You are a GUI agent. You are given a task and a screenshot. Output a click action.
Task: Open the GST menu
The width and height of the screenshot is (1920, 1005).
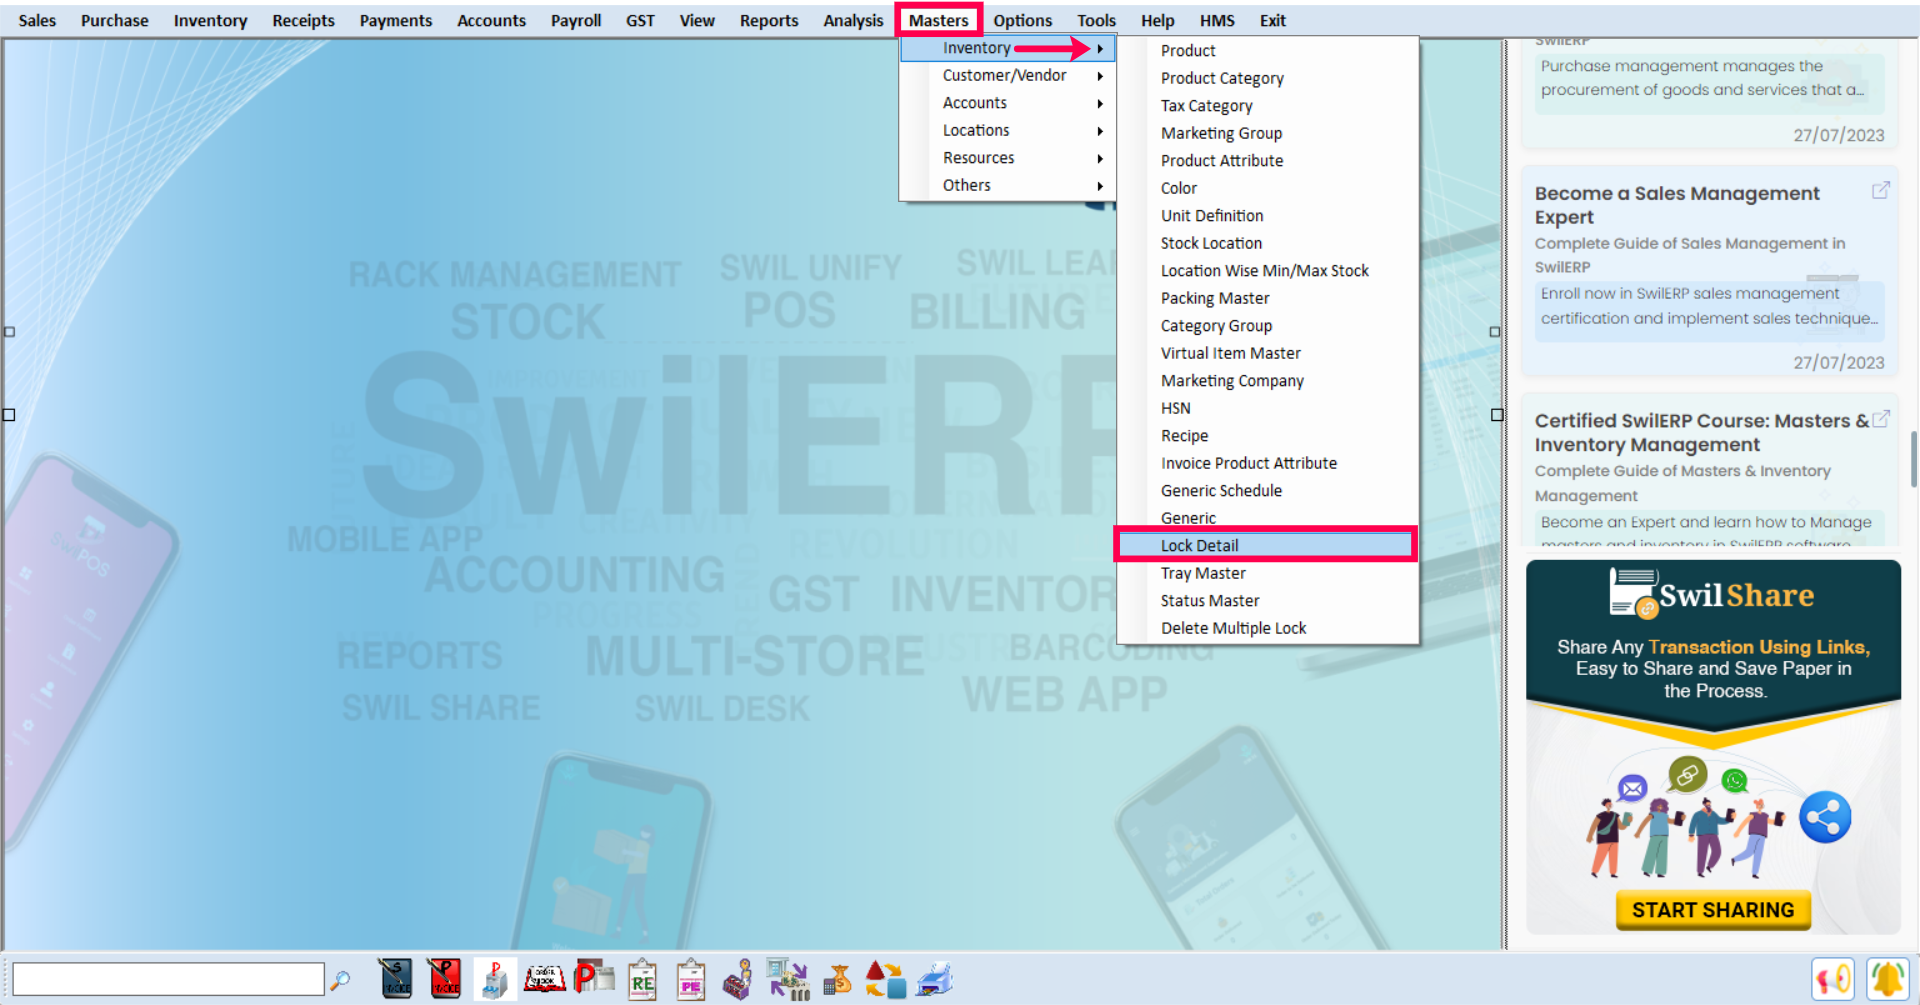640,20
